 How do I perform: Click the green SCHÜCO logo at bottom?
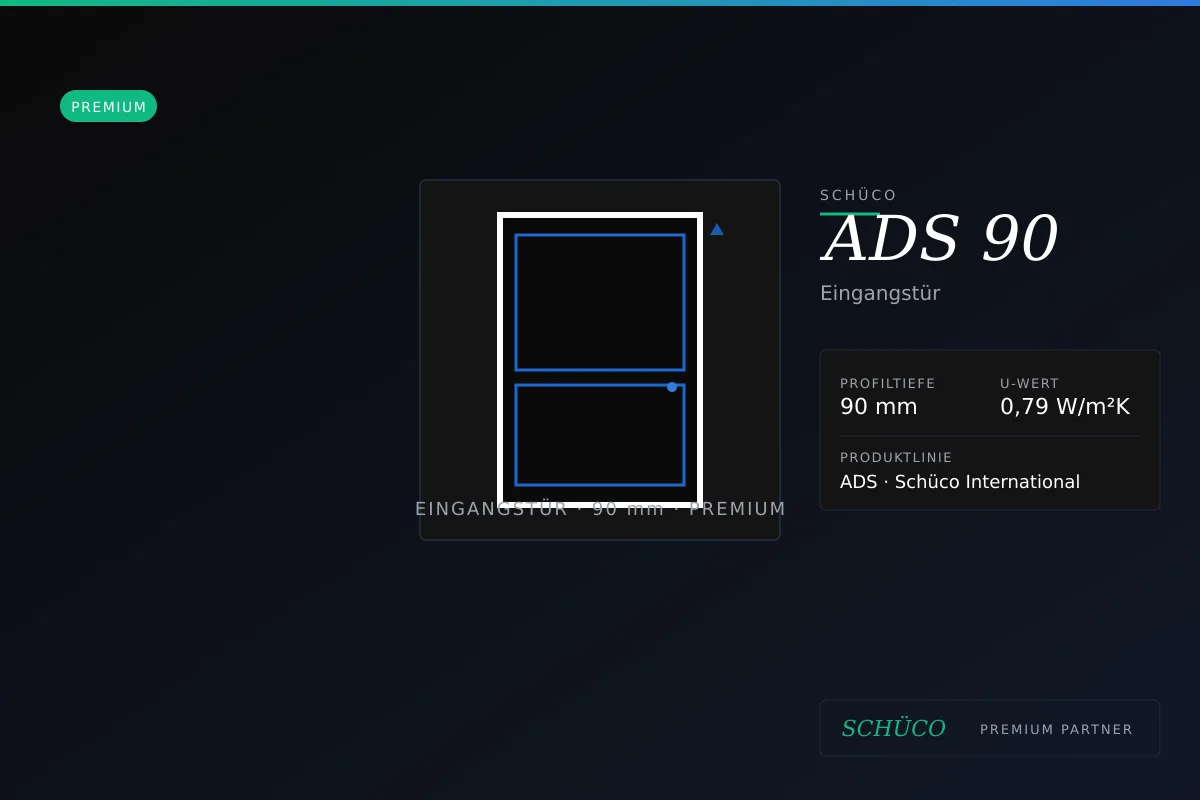click(x=893, y=728)
